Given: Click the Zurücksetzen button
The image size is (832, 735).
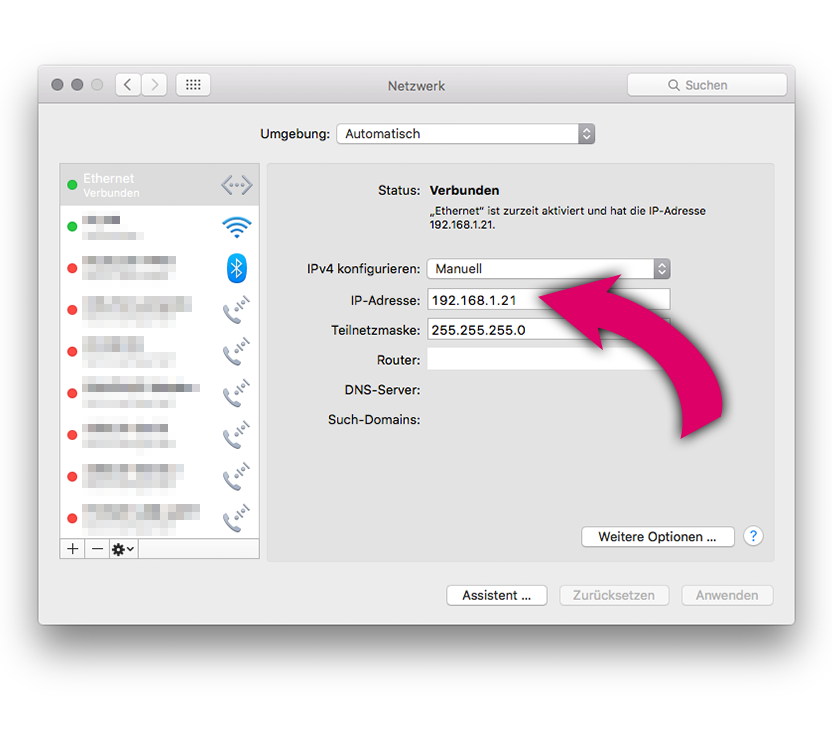Looking at the screenshot, I should click(x=614, y=595).
